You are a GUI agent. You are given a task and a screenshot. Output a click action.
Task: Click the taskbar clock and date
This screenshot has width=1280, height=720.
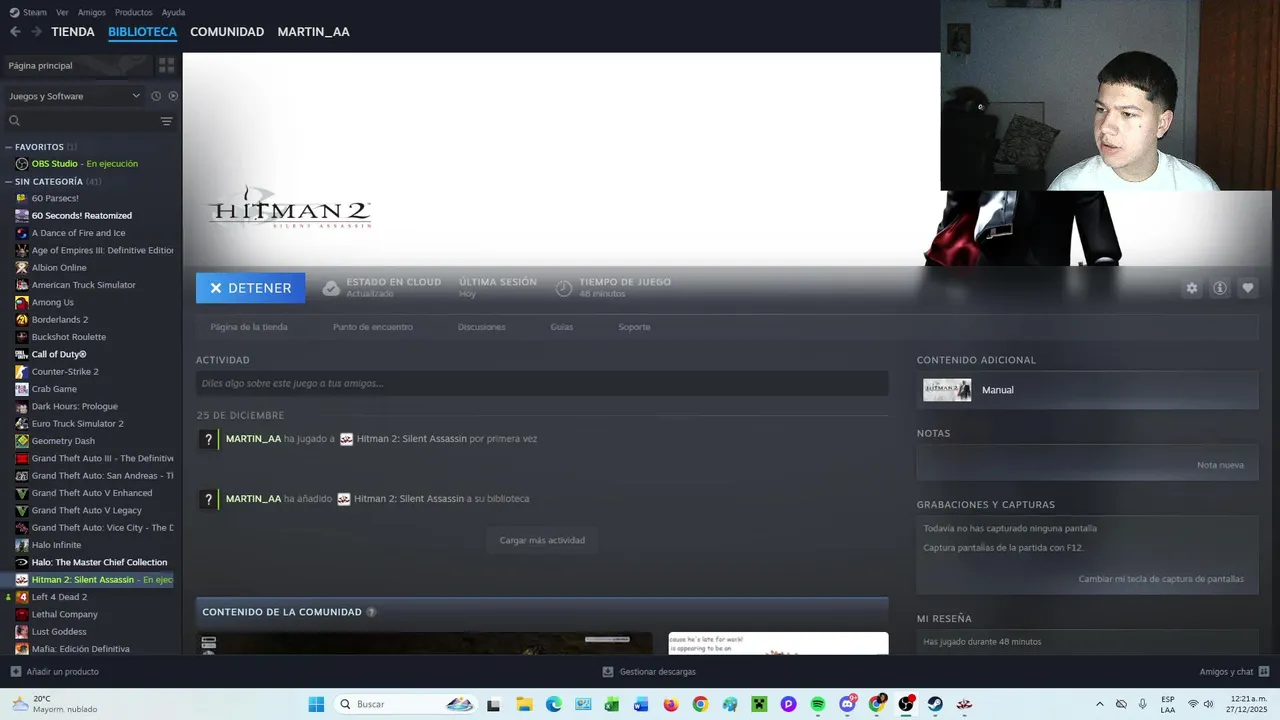1248,704
